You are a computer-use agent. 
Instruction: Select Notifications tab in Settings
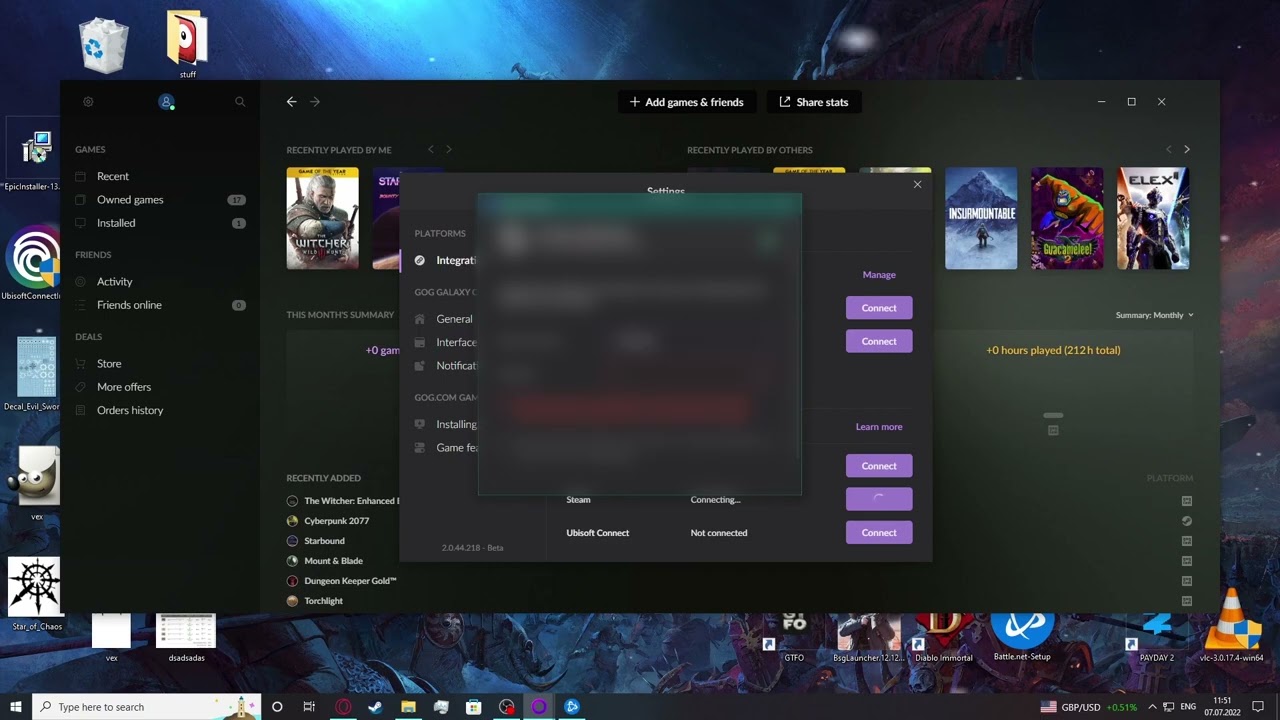(444, 366)
